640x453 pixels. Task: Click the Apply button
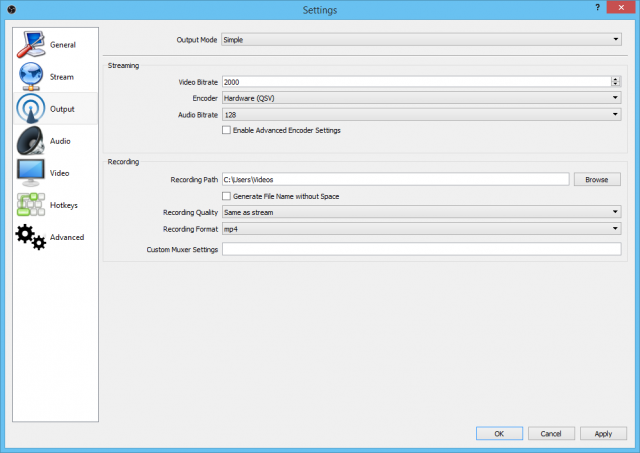tap(603, 434)
